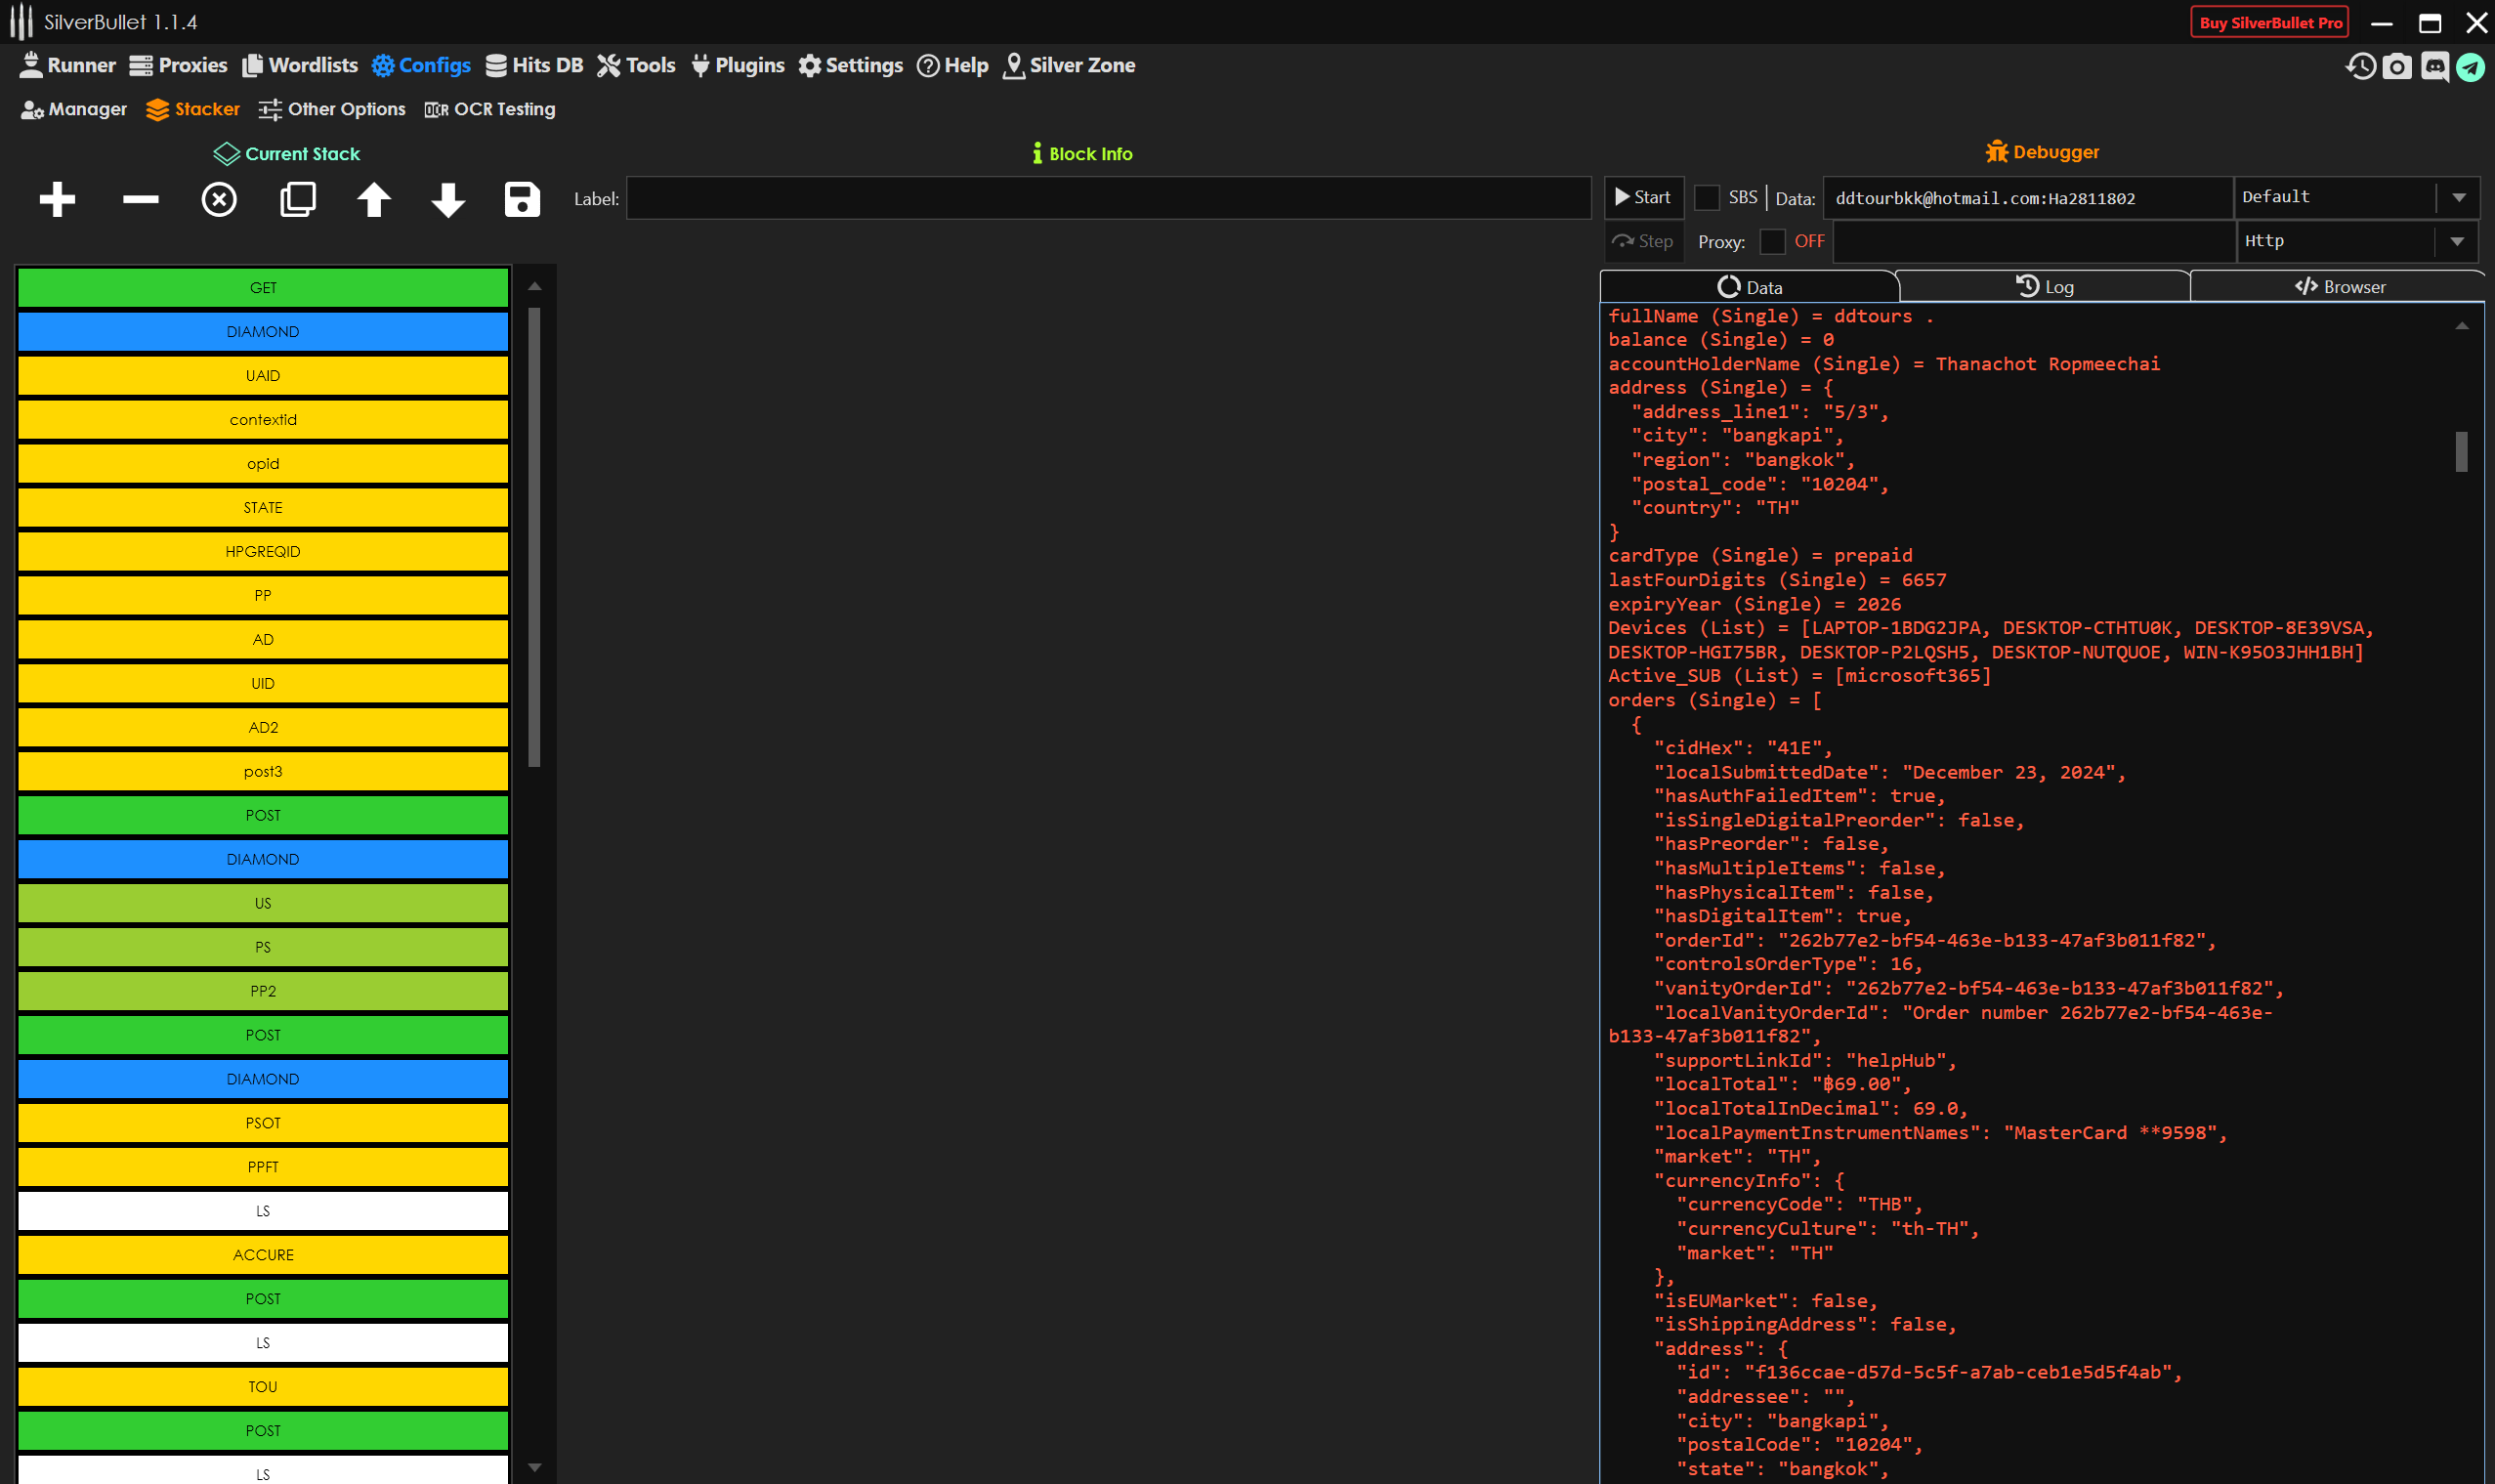Select the blue DIAMOND block at top
Viewport: 2495px width, 1484px height.
point(263,332)
